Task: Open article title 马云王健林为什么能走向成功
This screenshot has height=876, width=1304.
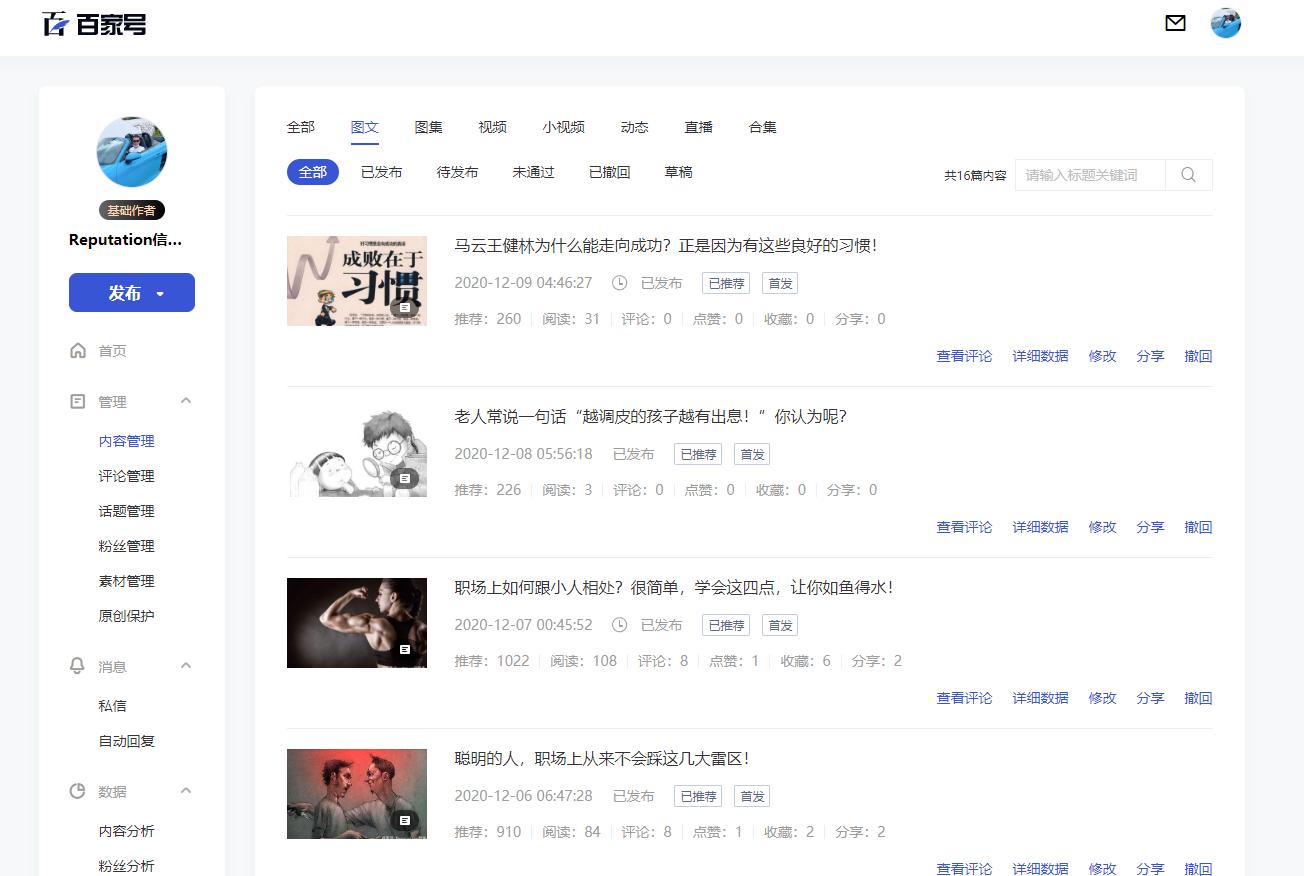Action: point(666,246)
